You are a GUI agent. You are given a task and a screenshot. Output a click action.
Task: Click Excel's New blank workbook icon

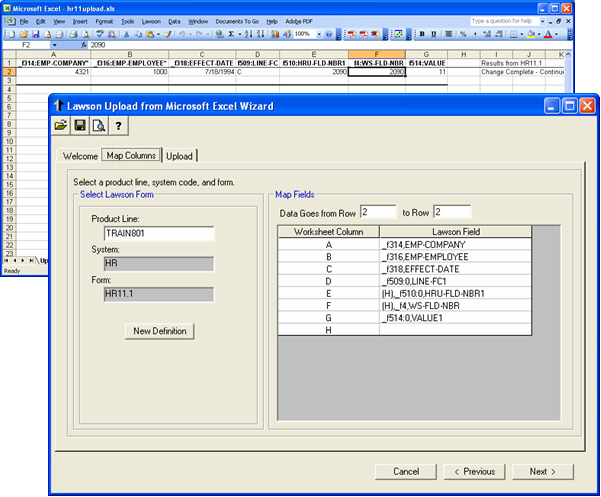12,34
